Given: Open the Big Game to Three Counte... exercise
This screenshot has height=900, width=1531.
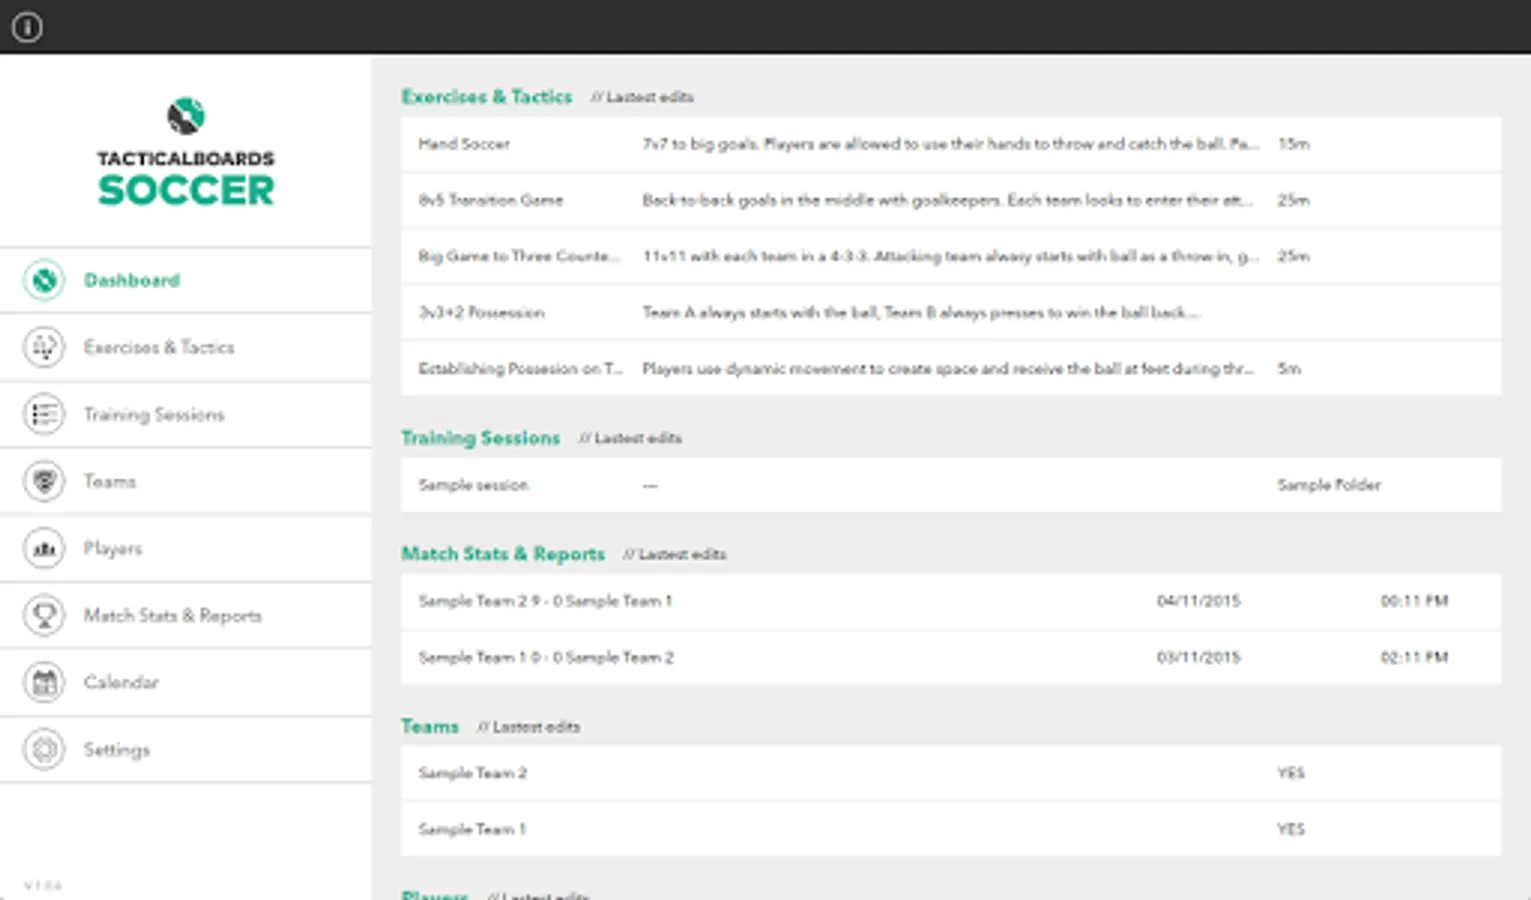Looking at the screenshot, I should pyautogui.click(x=951, y=256).
